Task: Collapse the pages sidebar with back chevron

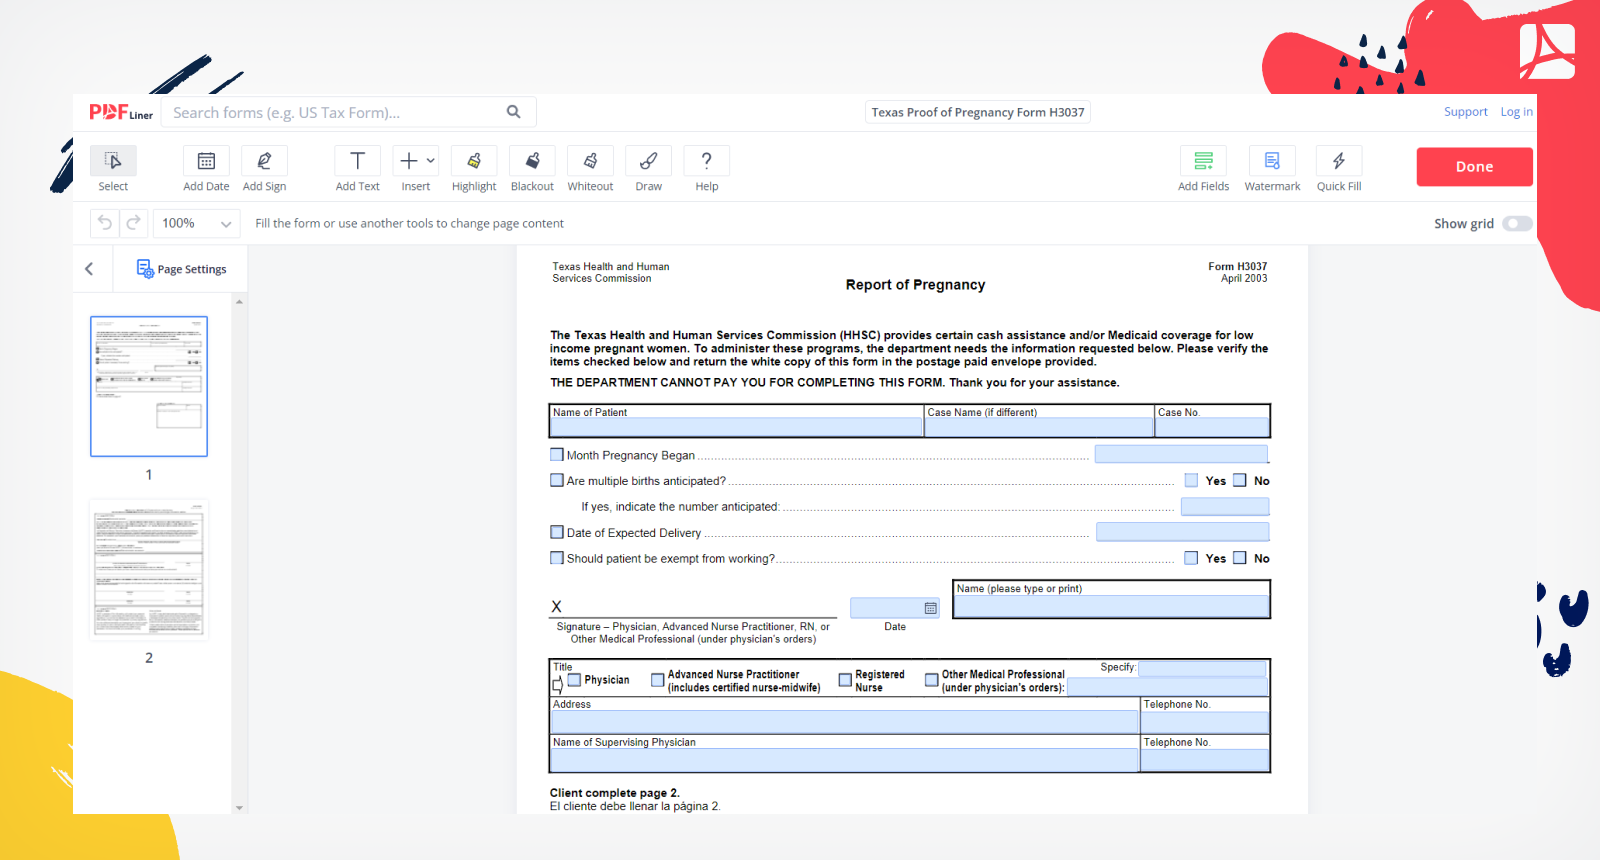Action: (89, 269)
